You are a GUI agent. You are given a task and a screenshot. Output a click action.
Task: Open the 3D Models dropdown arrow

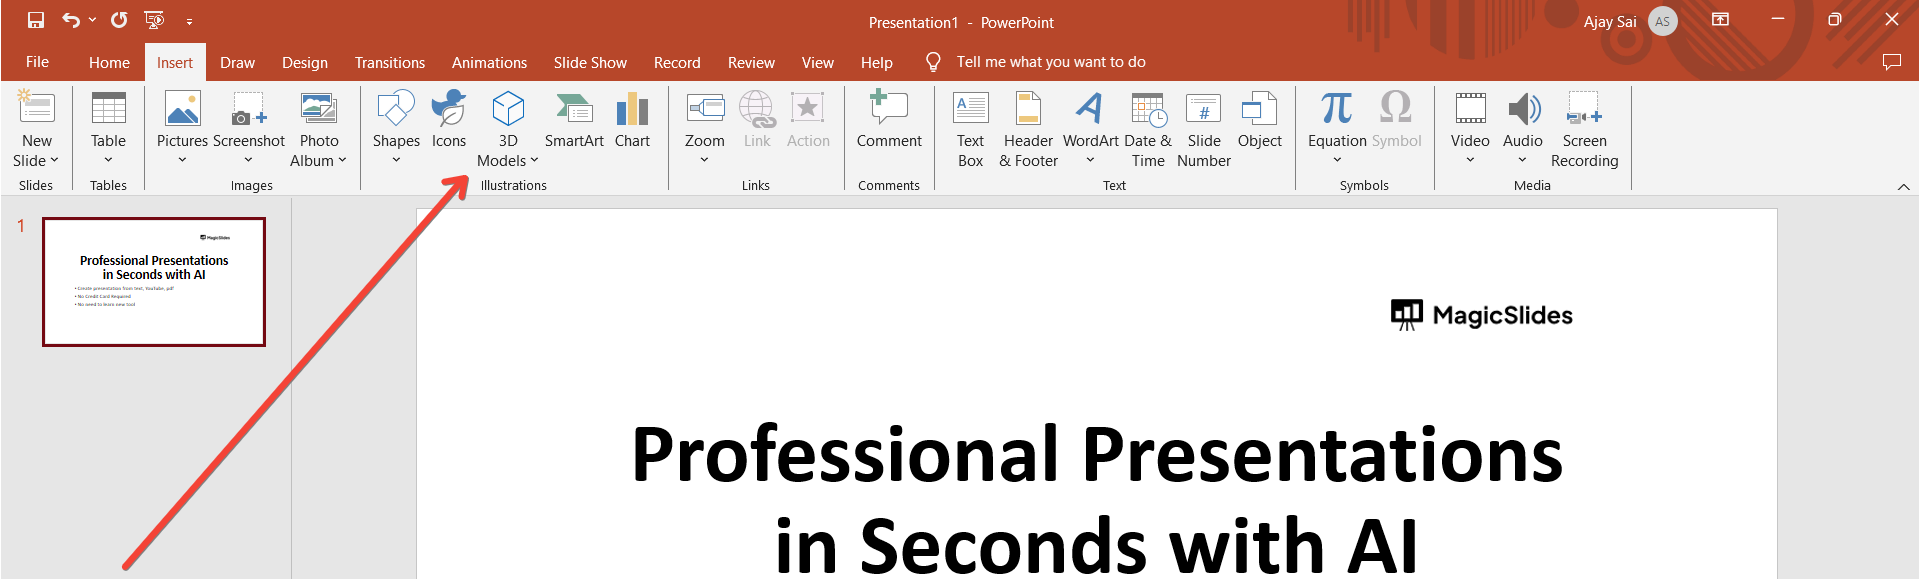tap(534, 161)
